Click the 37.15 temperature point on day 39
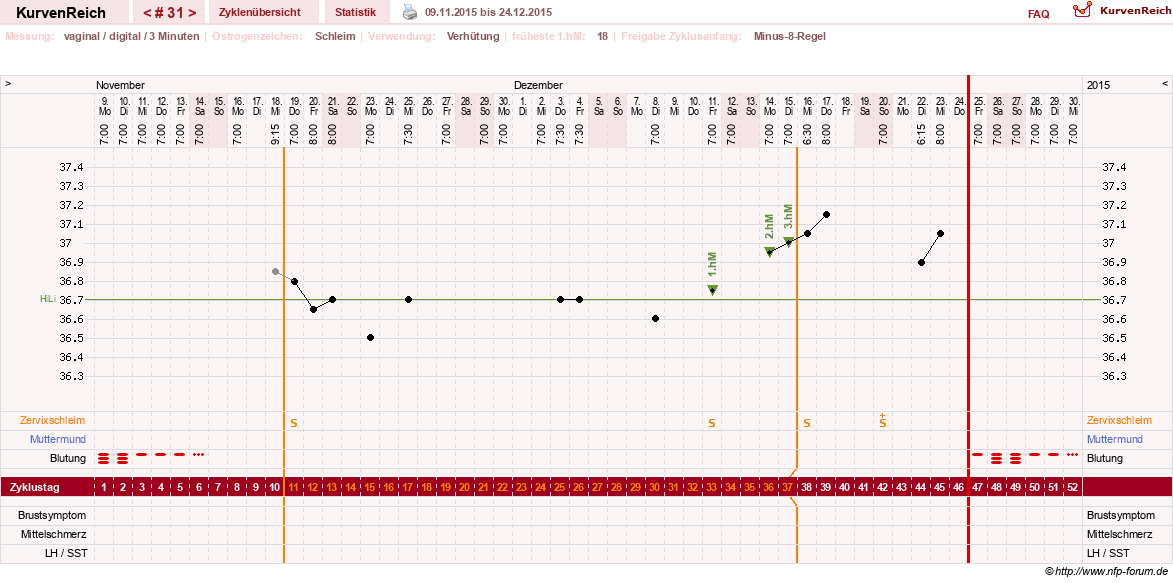 pyautogui.click(x=827, y=214)
